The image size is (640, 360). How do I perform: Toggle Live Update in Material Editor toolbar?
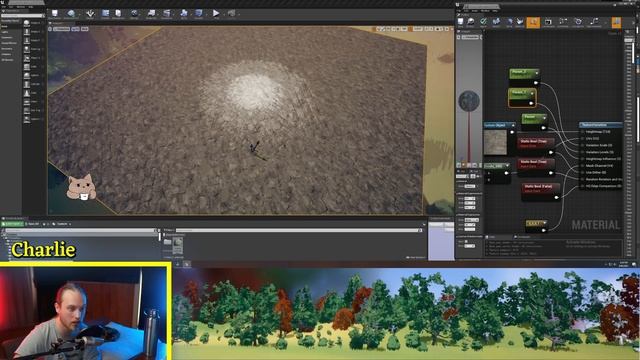click(578, 22)
